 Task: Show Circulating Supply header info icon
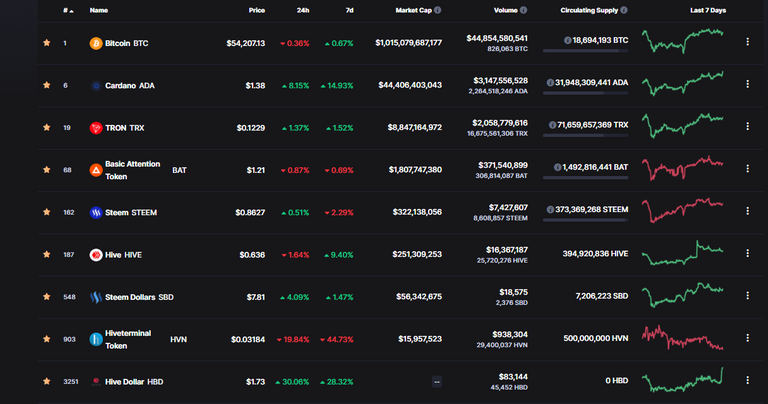click(x=624, y=10)
